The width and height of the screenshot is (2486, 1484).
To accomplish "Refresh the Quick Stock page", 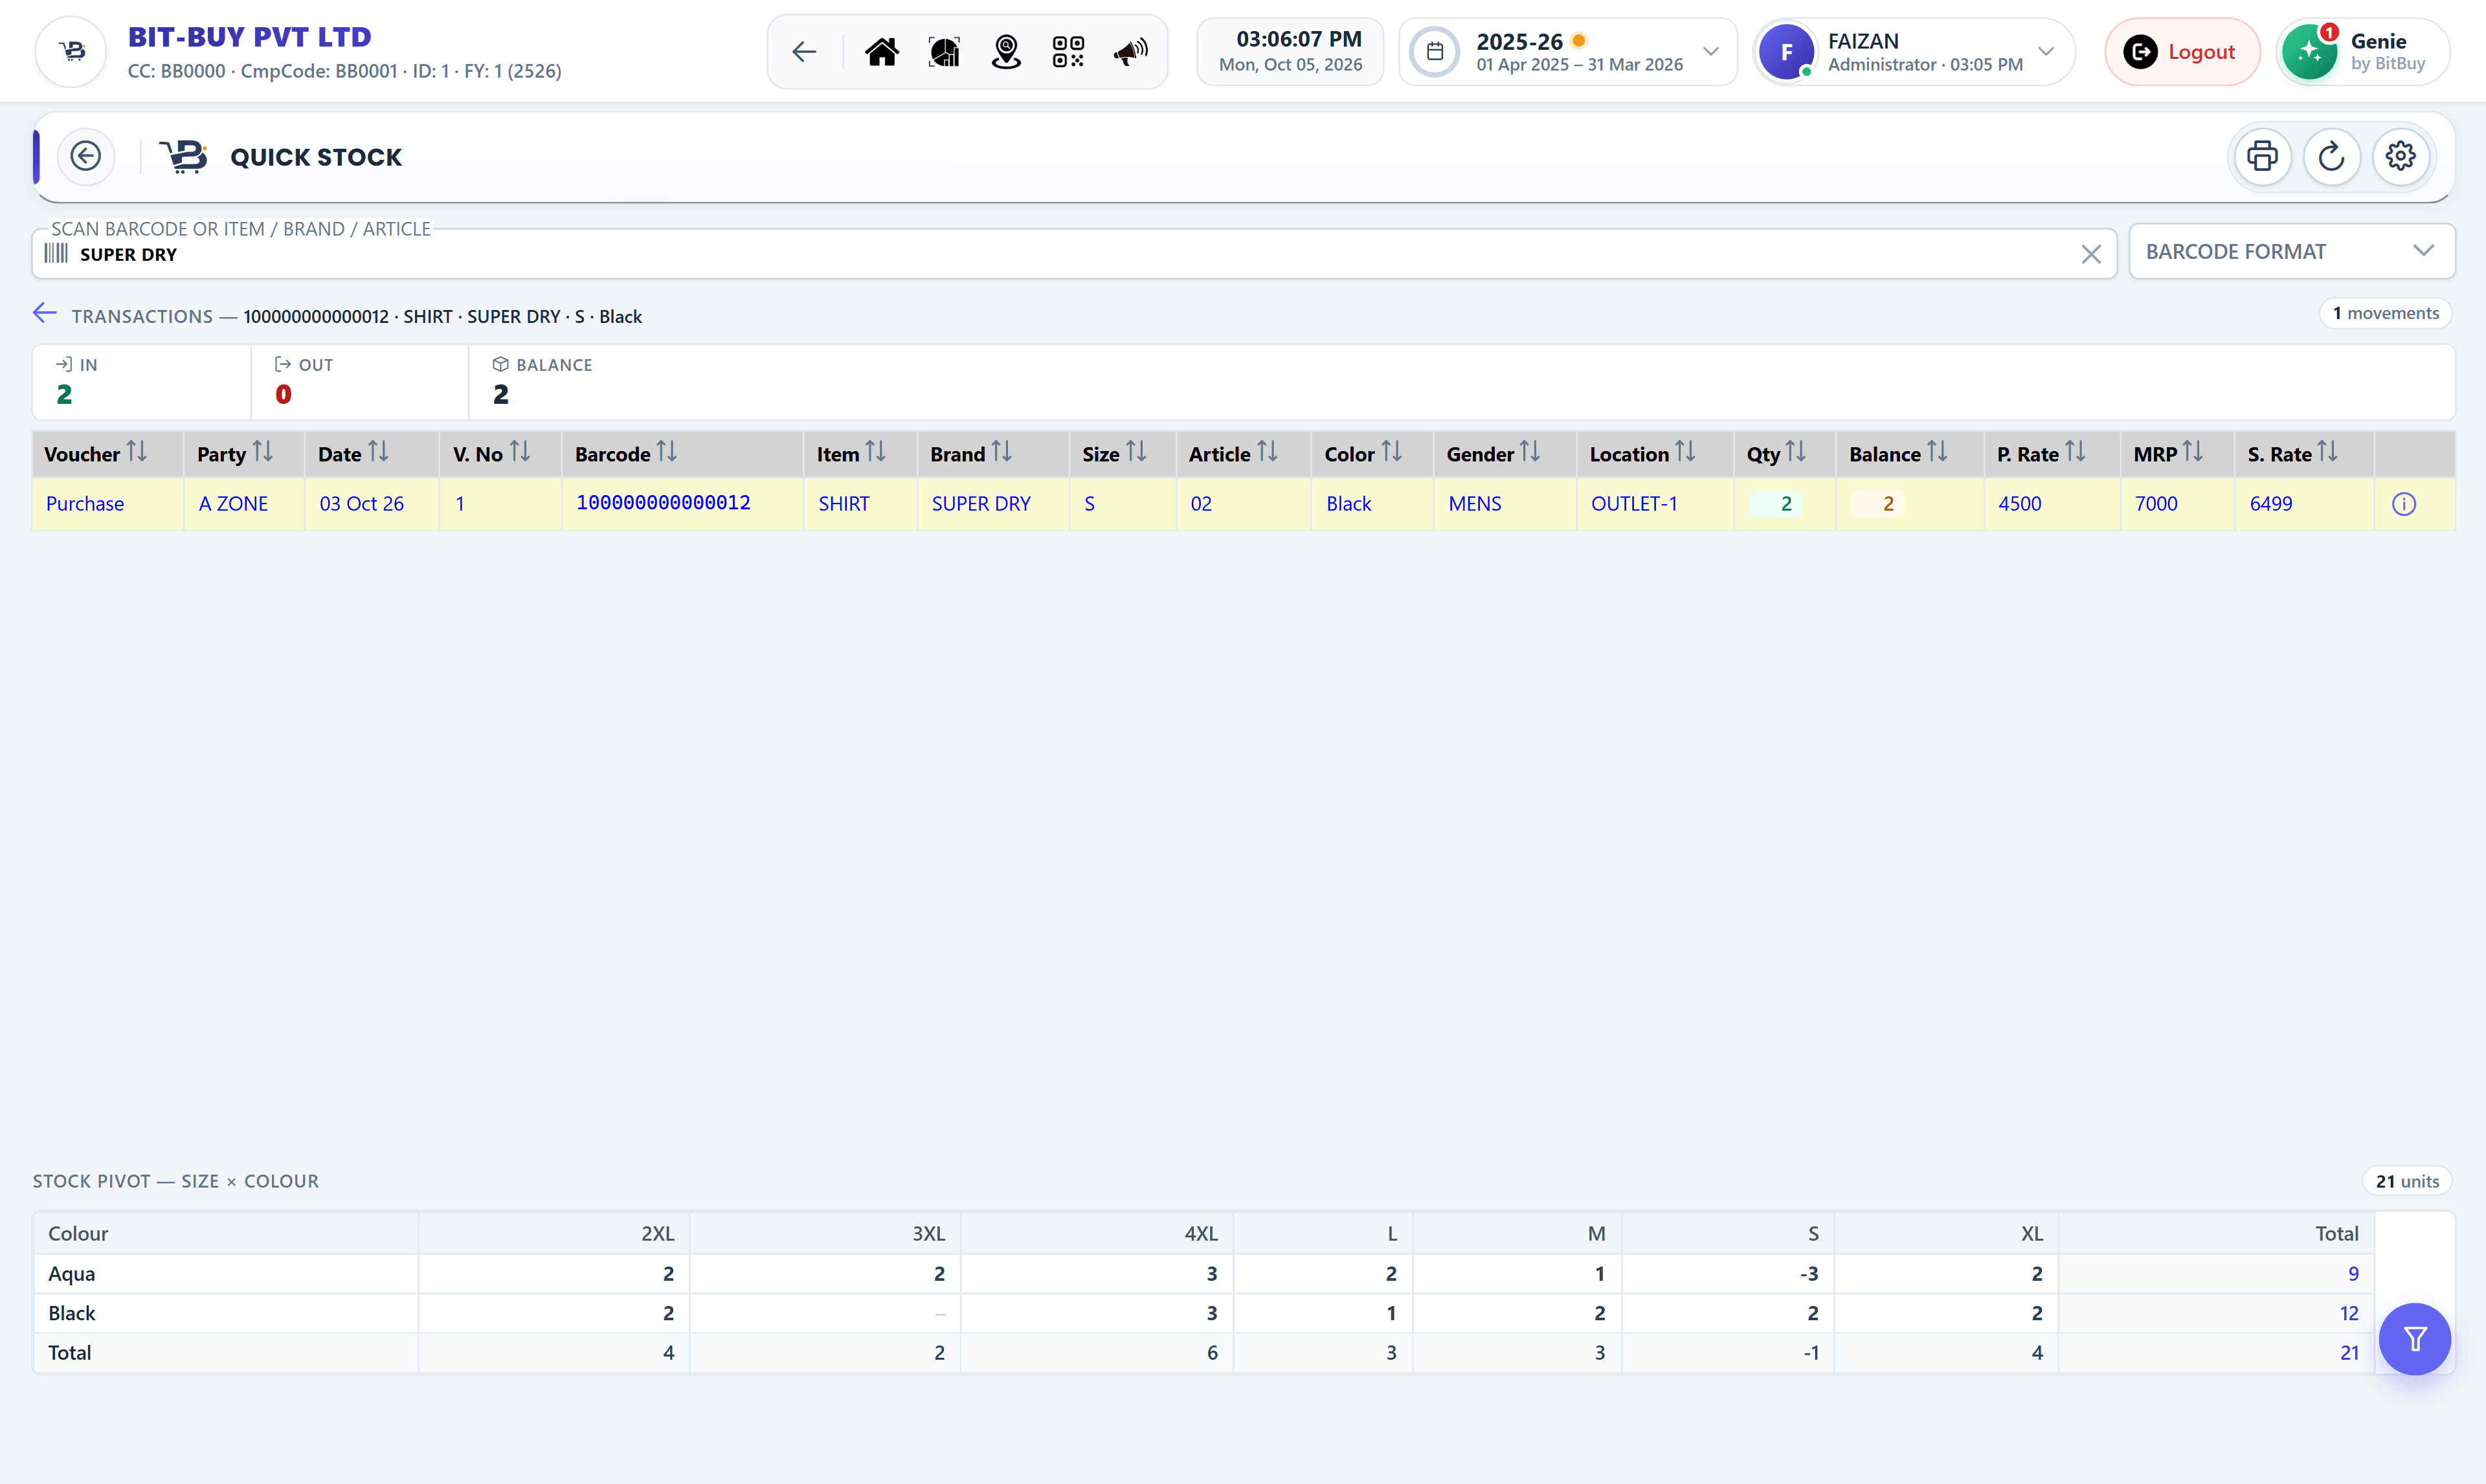I will tap(2331, 157).
